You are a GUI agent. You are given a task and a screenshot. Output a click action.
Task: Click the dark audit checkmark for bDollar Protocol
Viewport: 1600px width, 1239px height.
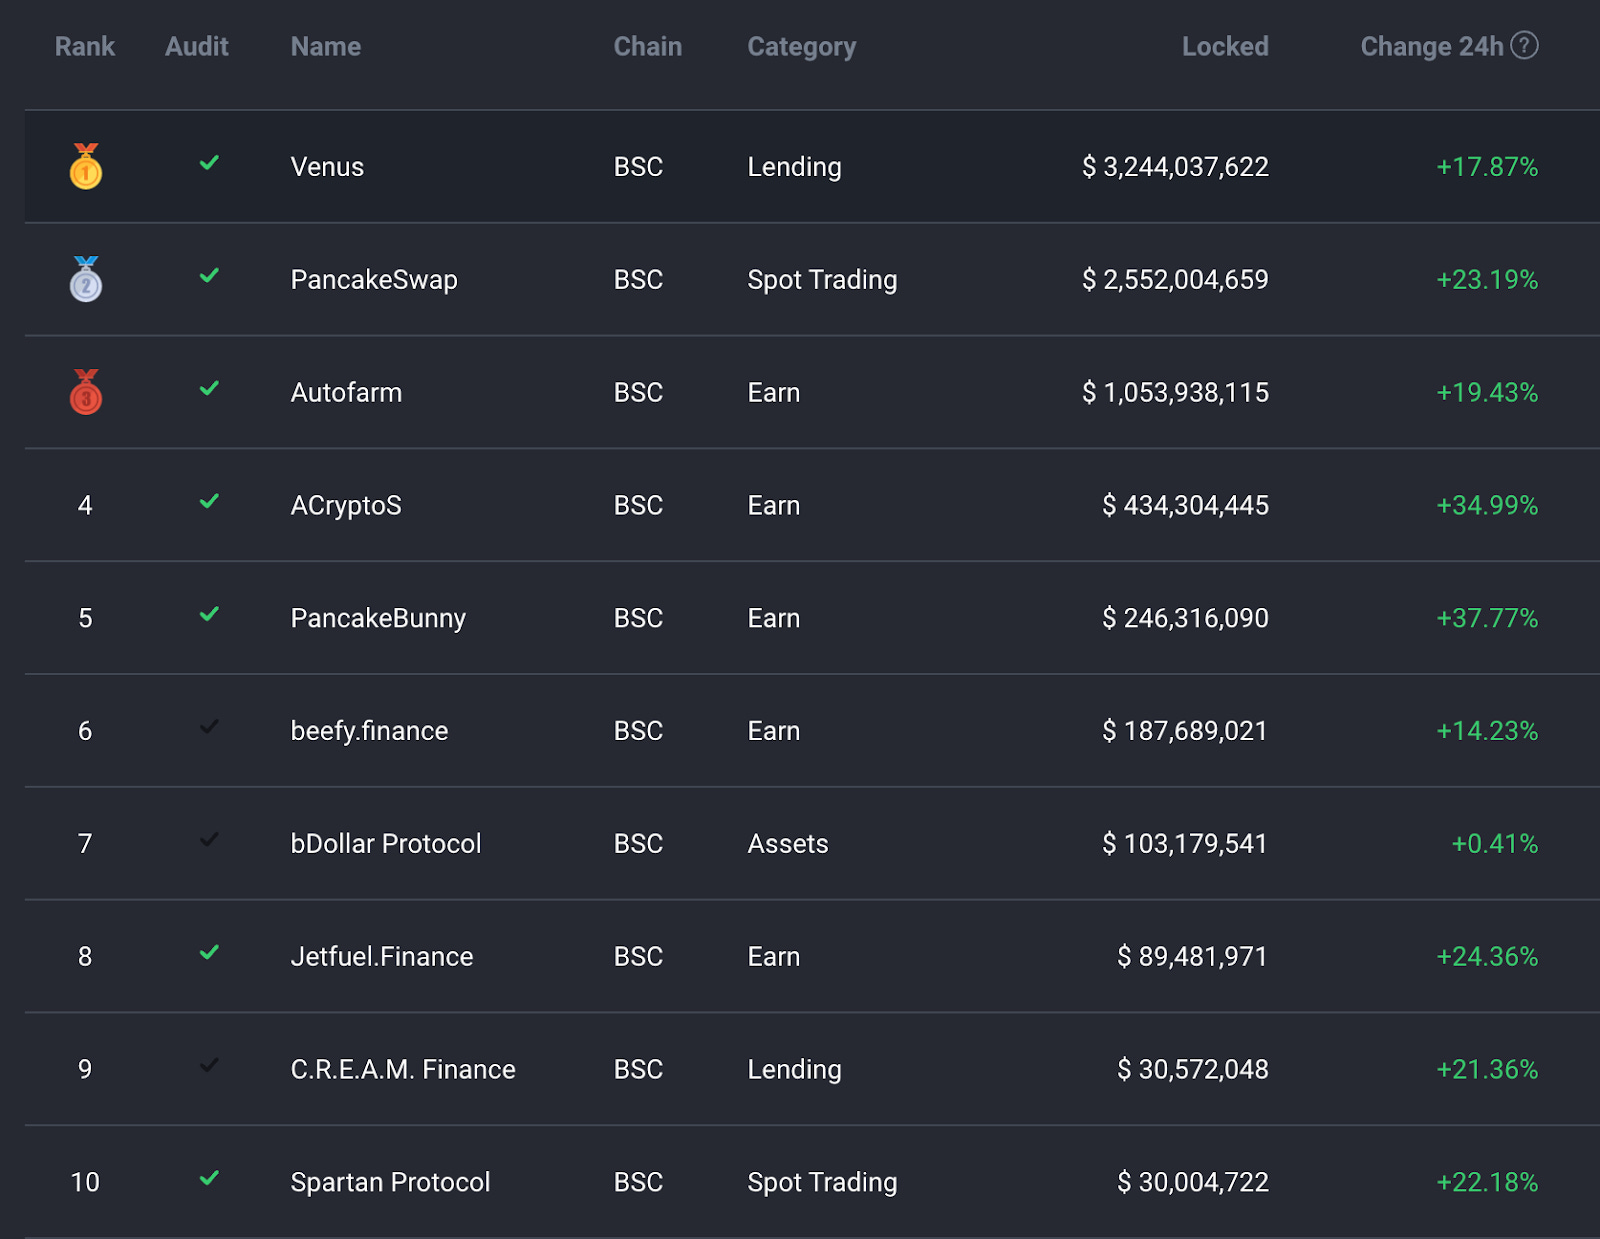coord(209,840)
